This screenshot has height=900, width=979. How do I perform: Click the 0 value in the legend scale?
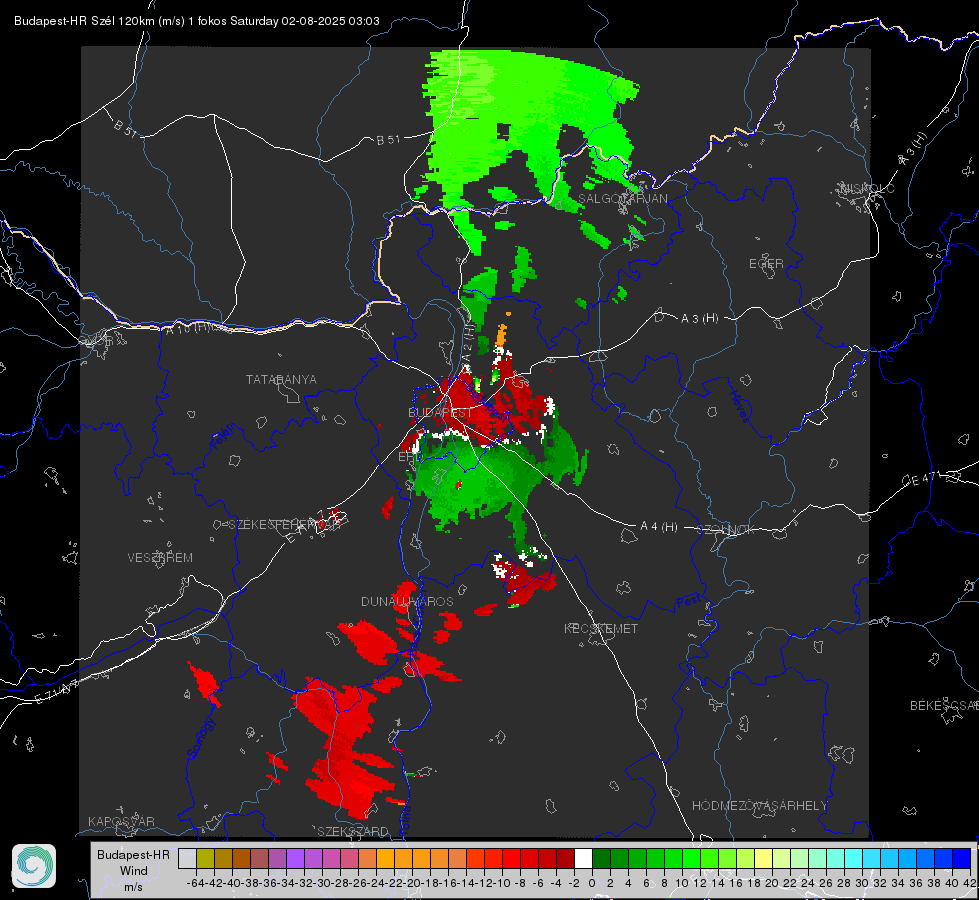pyautogui.click(x=592, y=883)
